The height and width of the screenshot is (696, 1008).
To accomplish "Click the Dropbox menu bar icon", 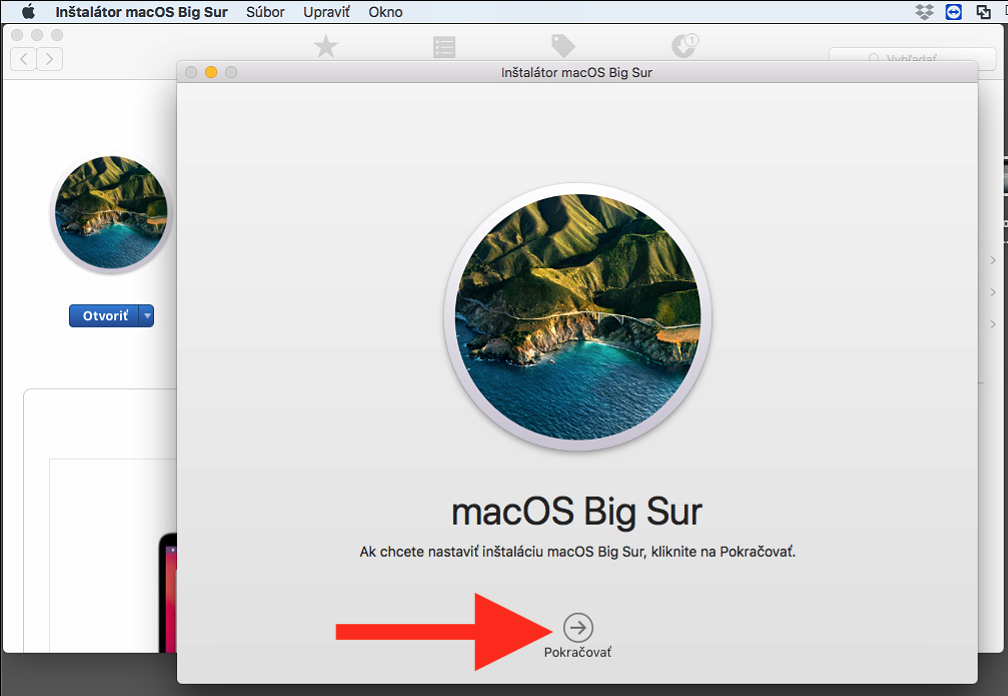I will 925,12.
